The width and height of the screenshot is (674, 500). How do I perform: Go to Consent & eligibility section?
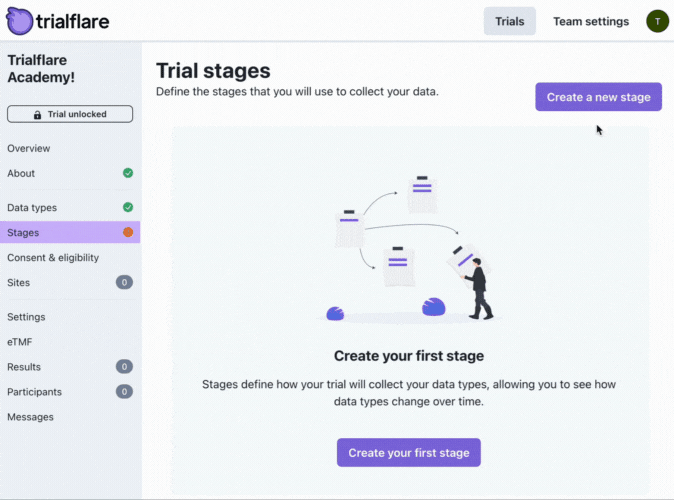click(53, 258)
